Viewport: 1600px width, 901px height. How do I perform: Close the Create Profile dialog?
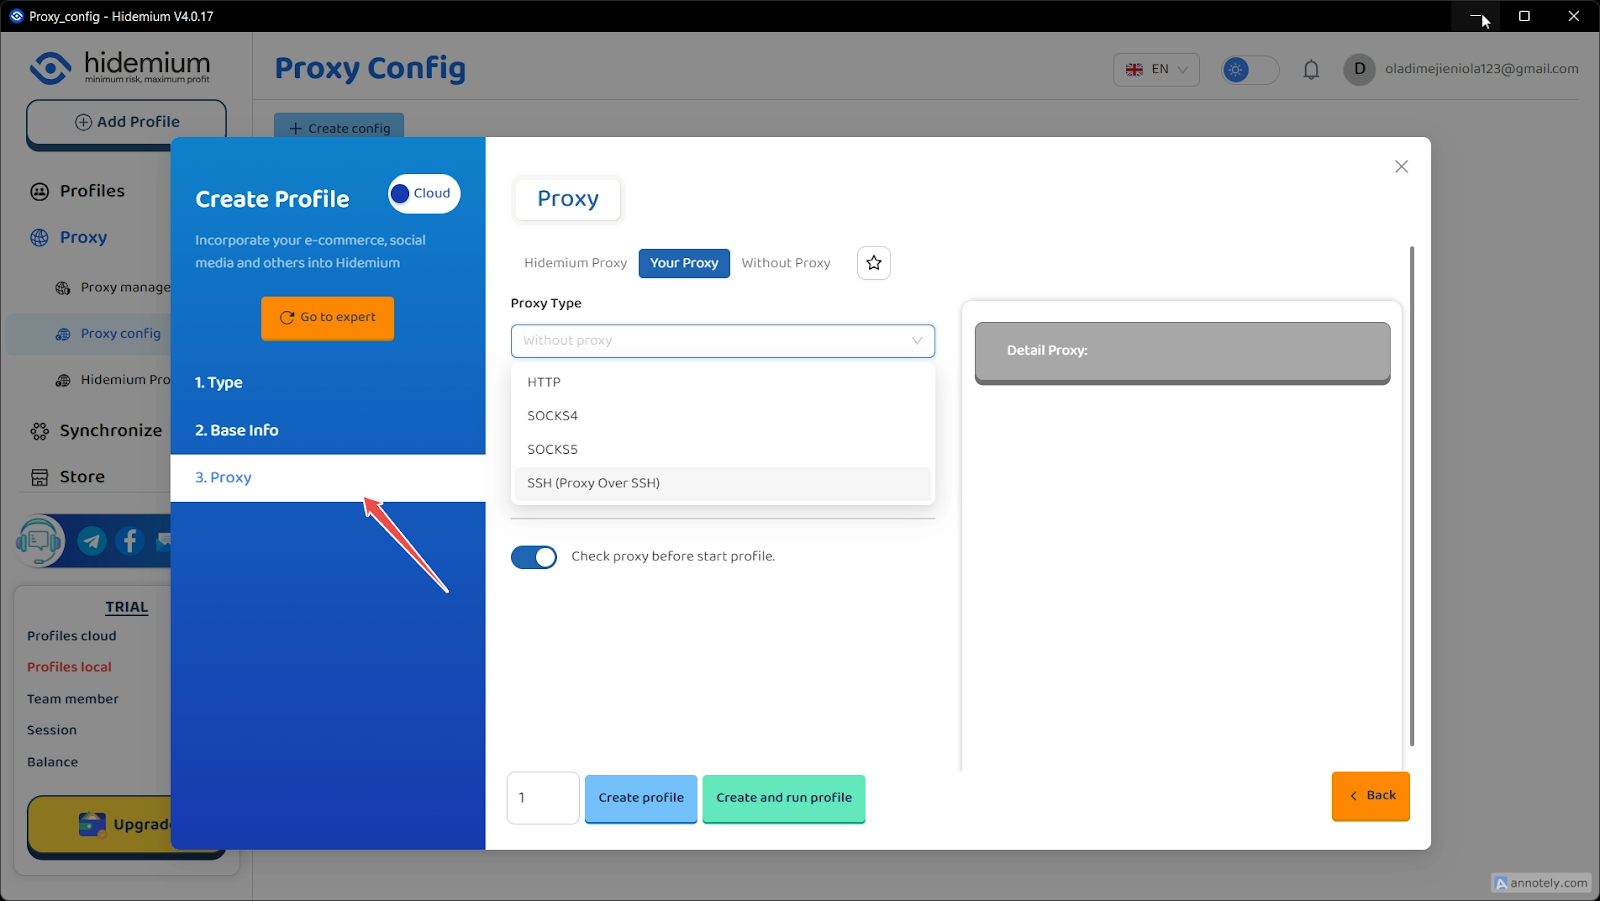click(x=1401, y=167)
